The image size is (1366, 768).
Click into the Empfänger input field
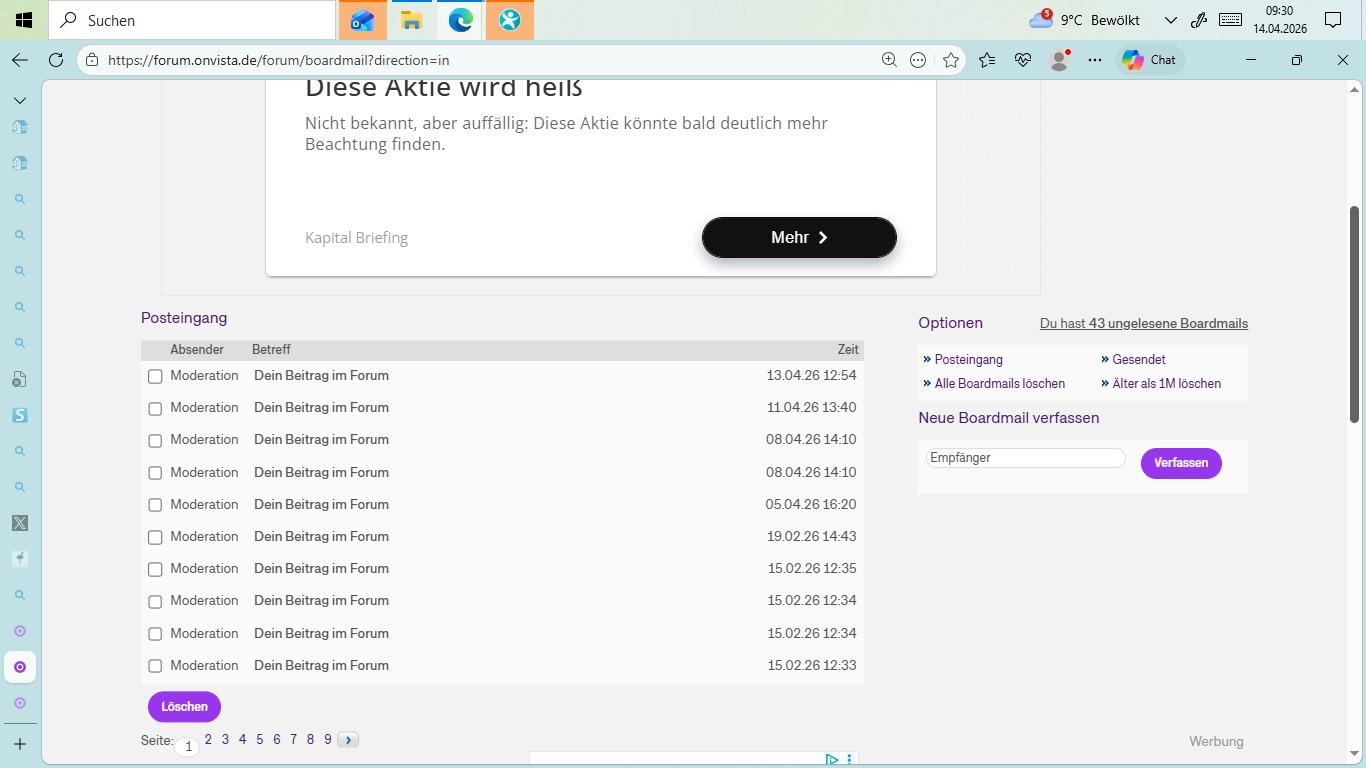[x=1025, y=458]
